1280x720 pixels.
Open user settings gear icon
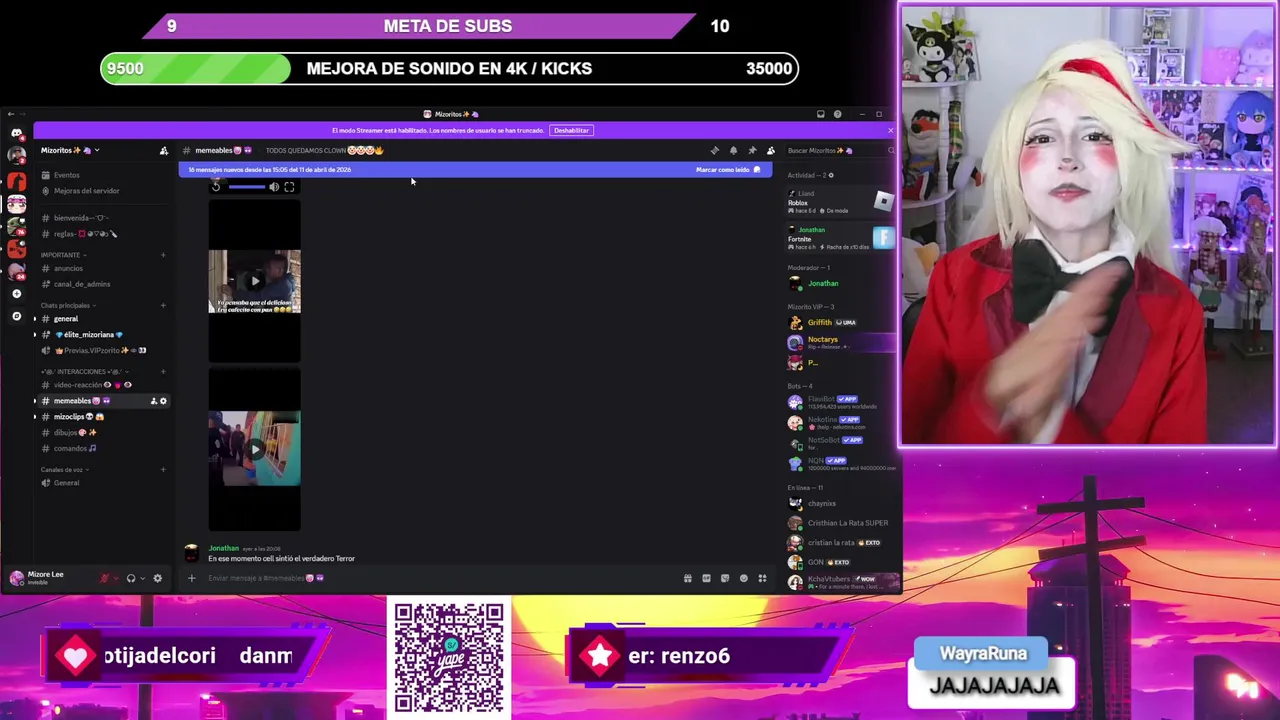(x=157, y=578)
